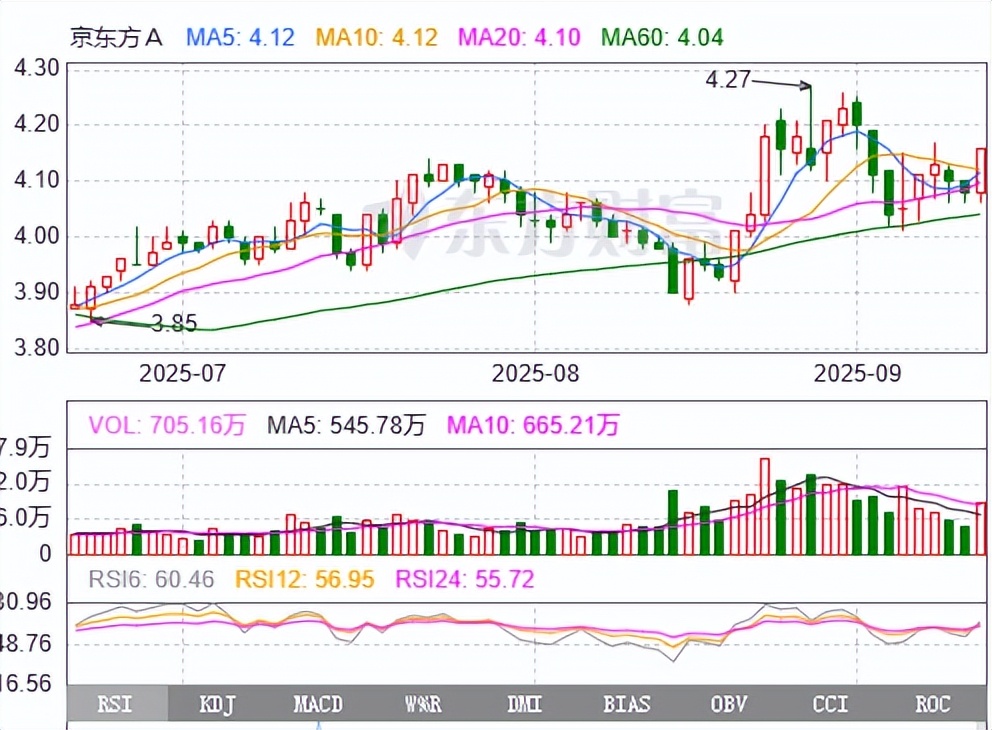Screen dimensions: 992x730
Task: Select the ROC indicator tab
Action: click(933, 703)
